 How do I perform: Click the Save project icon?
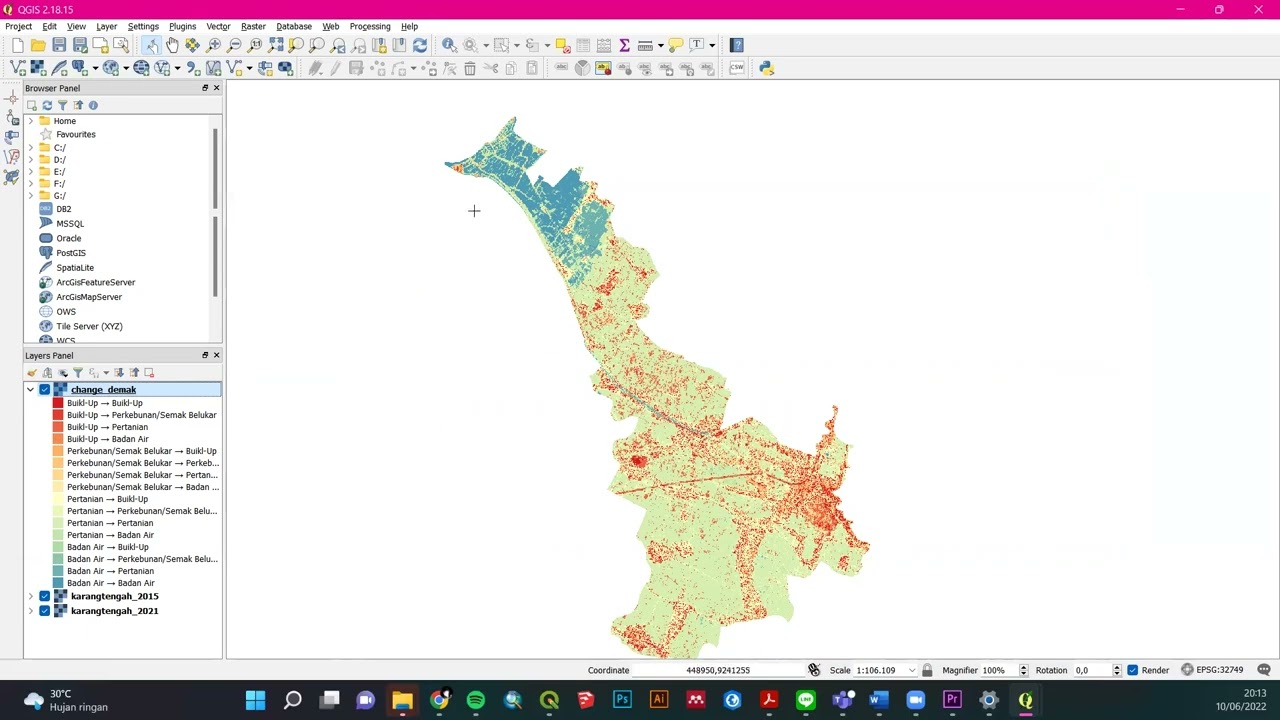(x=59, y=45)
